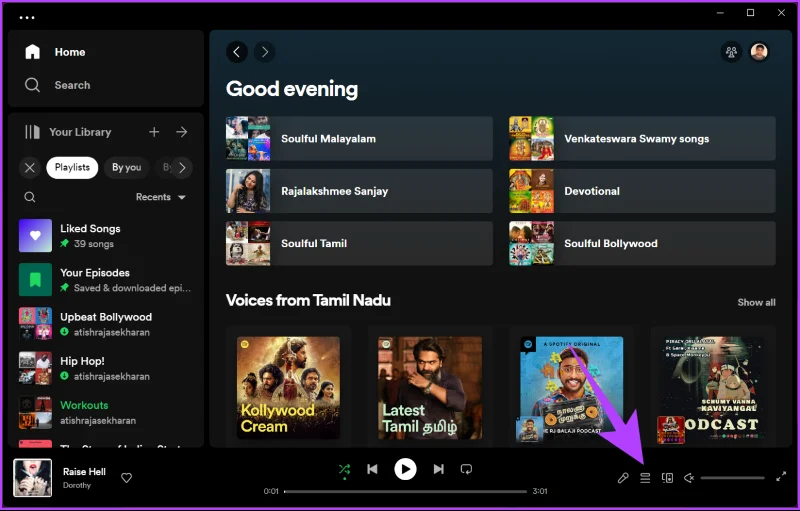
Task: Open artist Dorothy link
Action: tap(77, 486)
